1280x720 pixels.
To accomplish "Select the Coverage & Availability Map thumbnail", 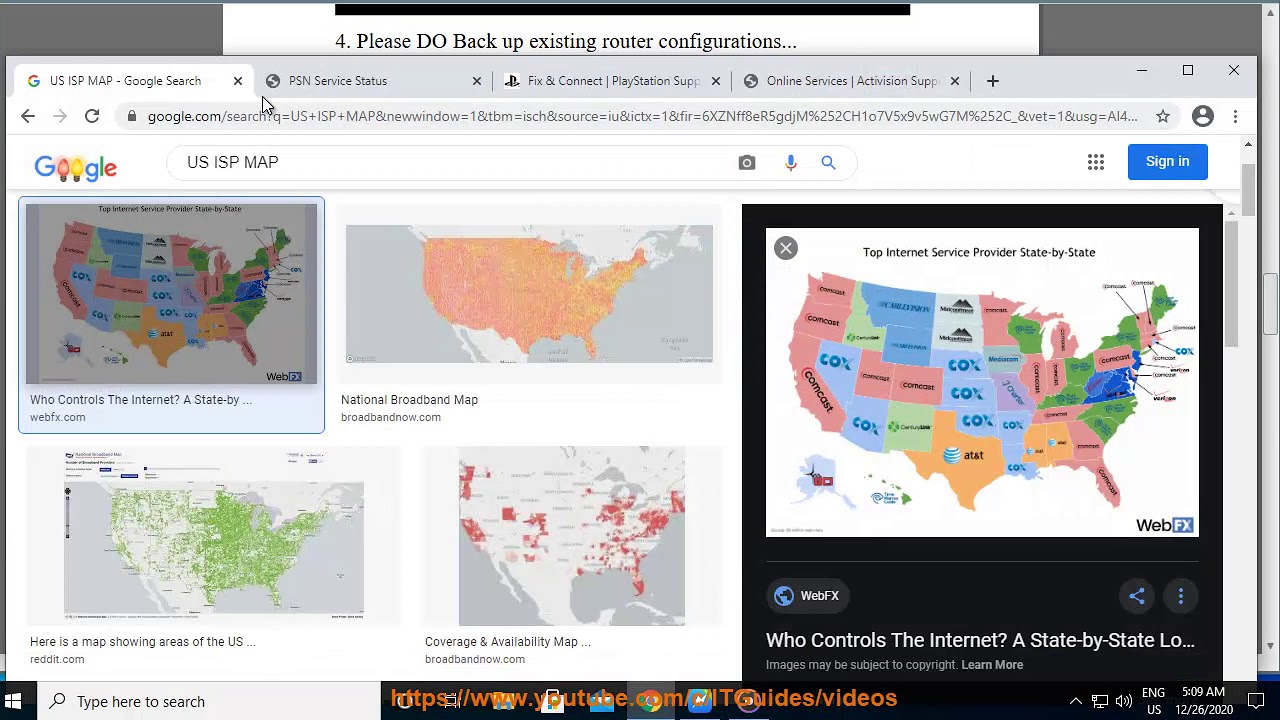I will point(572,536).
